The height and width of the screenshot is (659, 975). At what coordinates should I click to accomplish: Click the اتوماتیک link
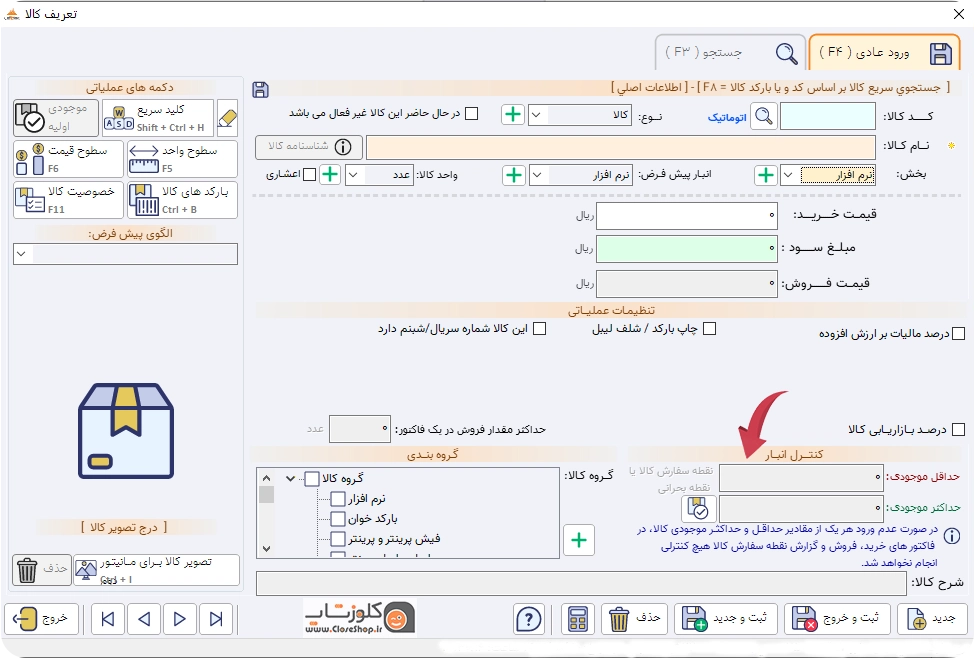click(x=727, y=117)
